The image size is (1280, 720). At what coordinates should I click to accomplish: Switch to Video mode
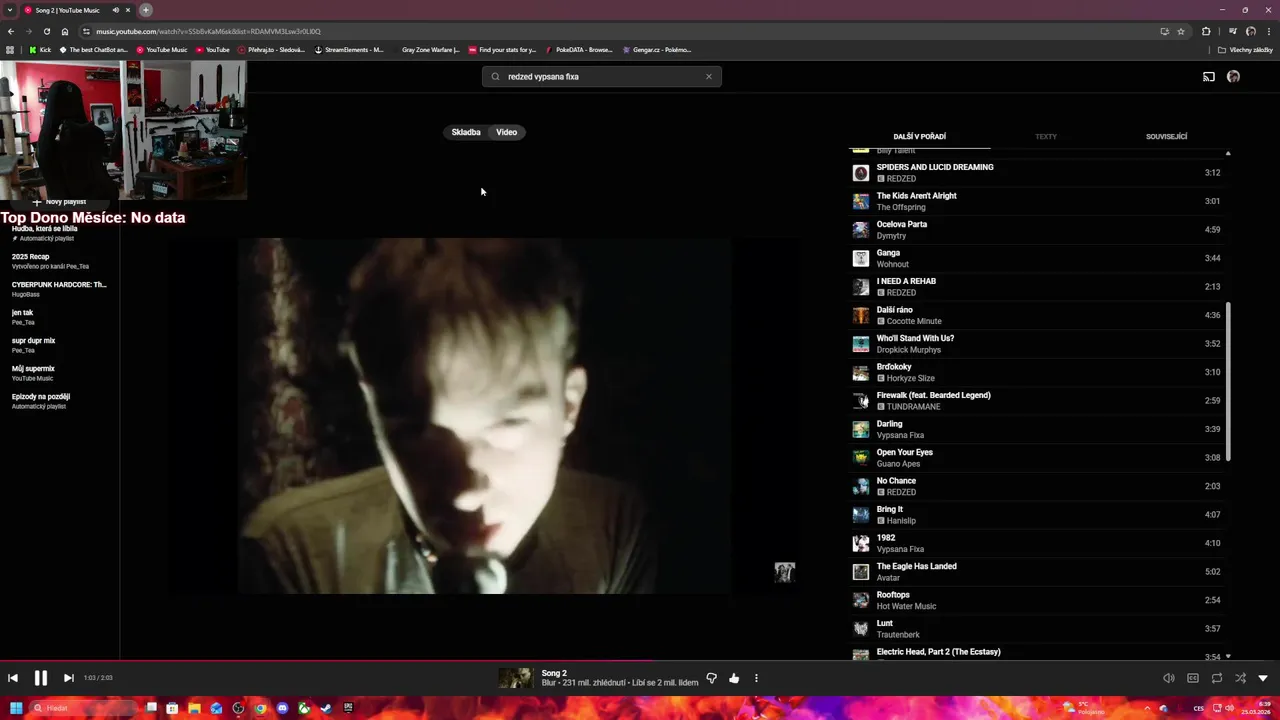pyautogui.click(x=507, y=132)
